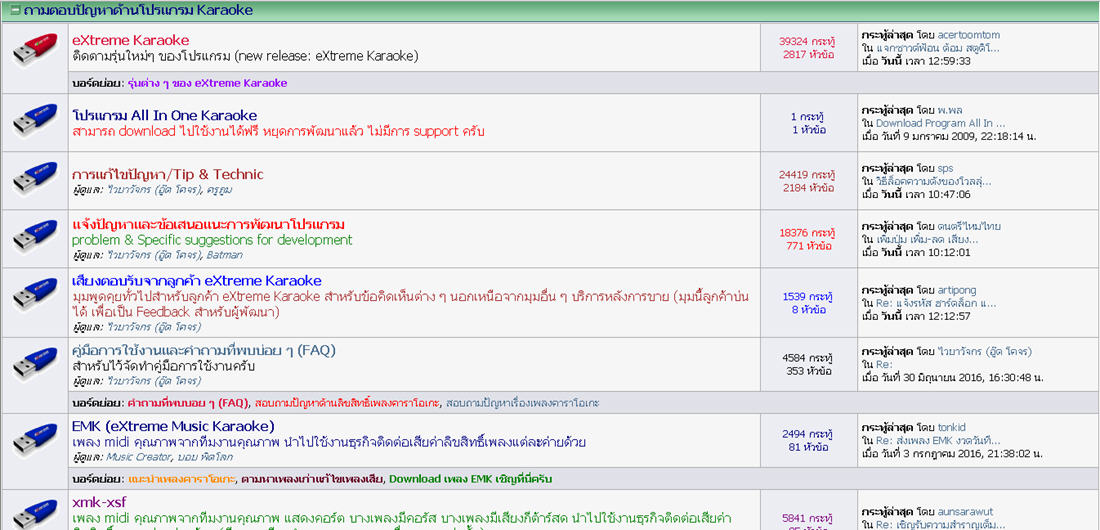1100x530 pixels.
Task: Click the USB icon beside โปรแกรม All In One Karaoke
Action: click(34, 122)
